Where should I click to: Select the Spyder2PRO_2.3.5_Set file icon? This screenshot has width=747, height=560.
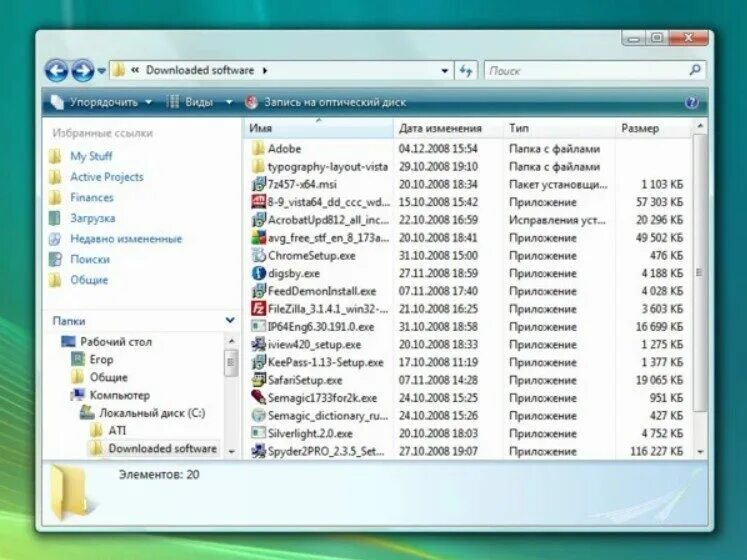point(258,451)
